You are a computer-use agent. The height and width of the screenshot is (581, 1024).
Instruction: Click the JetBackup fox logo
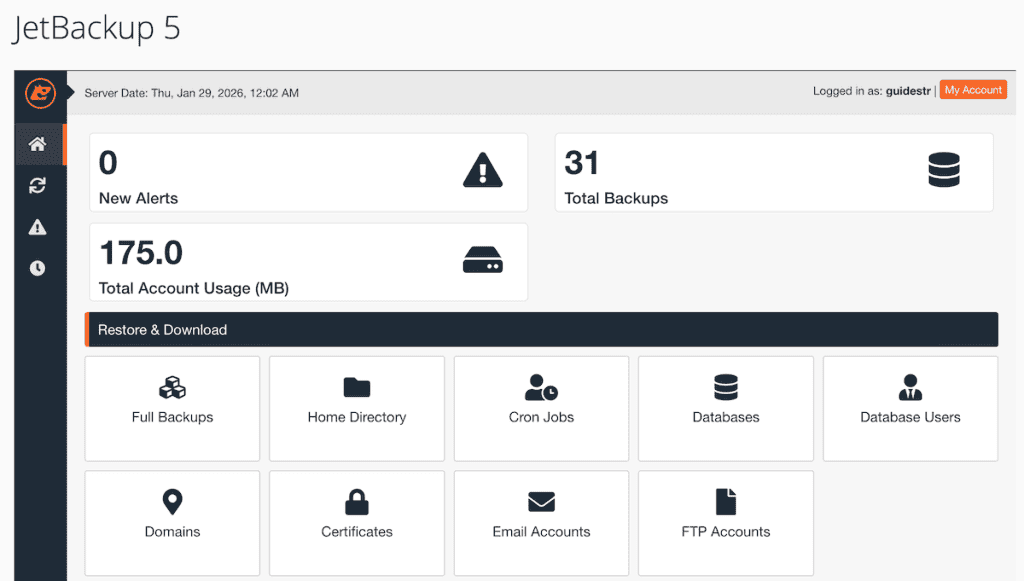pyautogui.click(x=40, y=93)
